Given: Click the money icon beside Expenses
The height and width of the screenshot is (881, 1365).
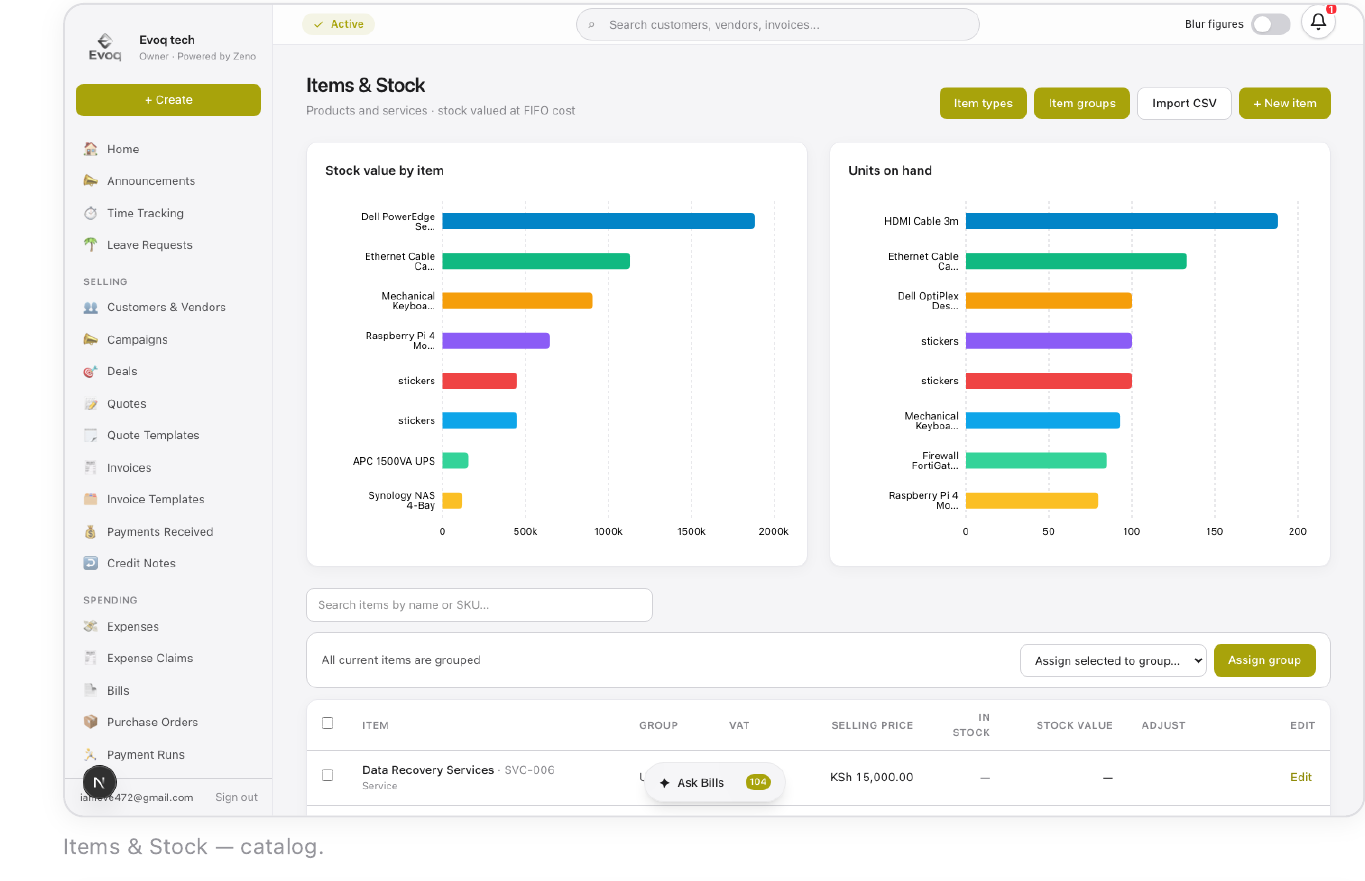Looking at the screenshot, I should click(x=91, y=627).
